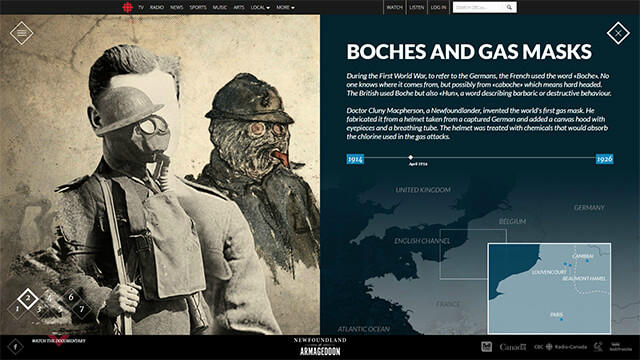640x360 pixels.
Task: Click the Log In link
Action: pyautogui.click(x=438, y=7)
